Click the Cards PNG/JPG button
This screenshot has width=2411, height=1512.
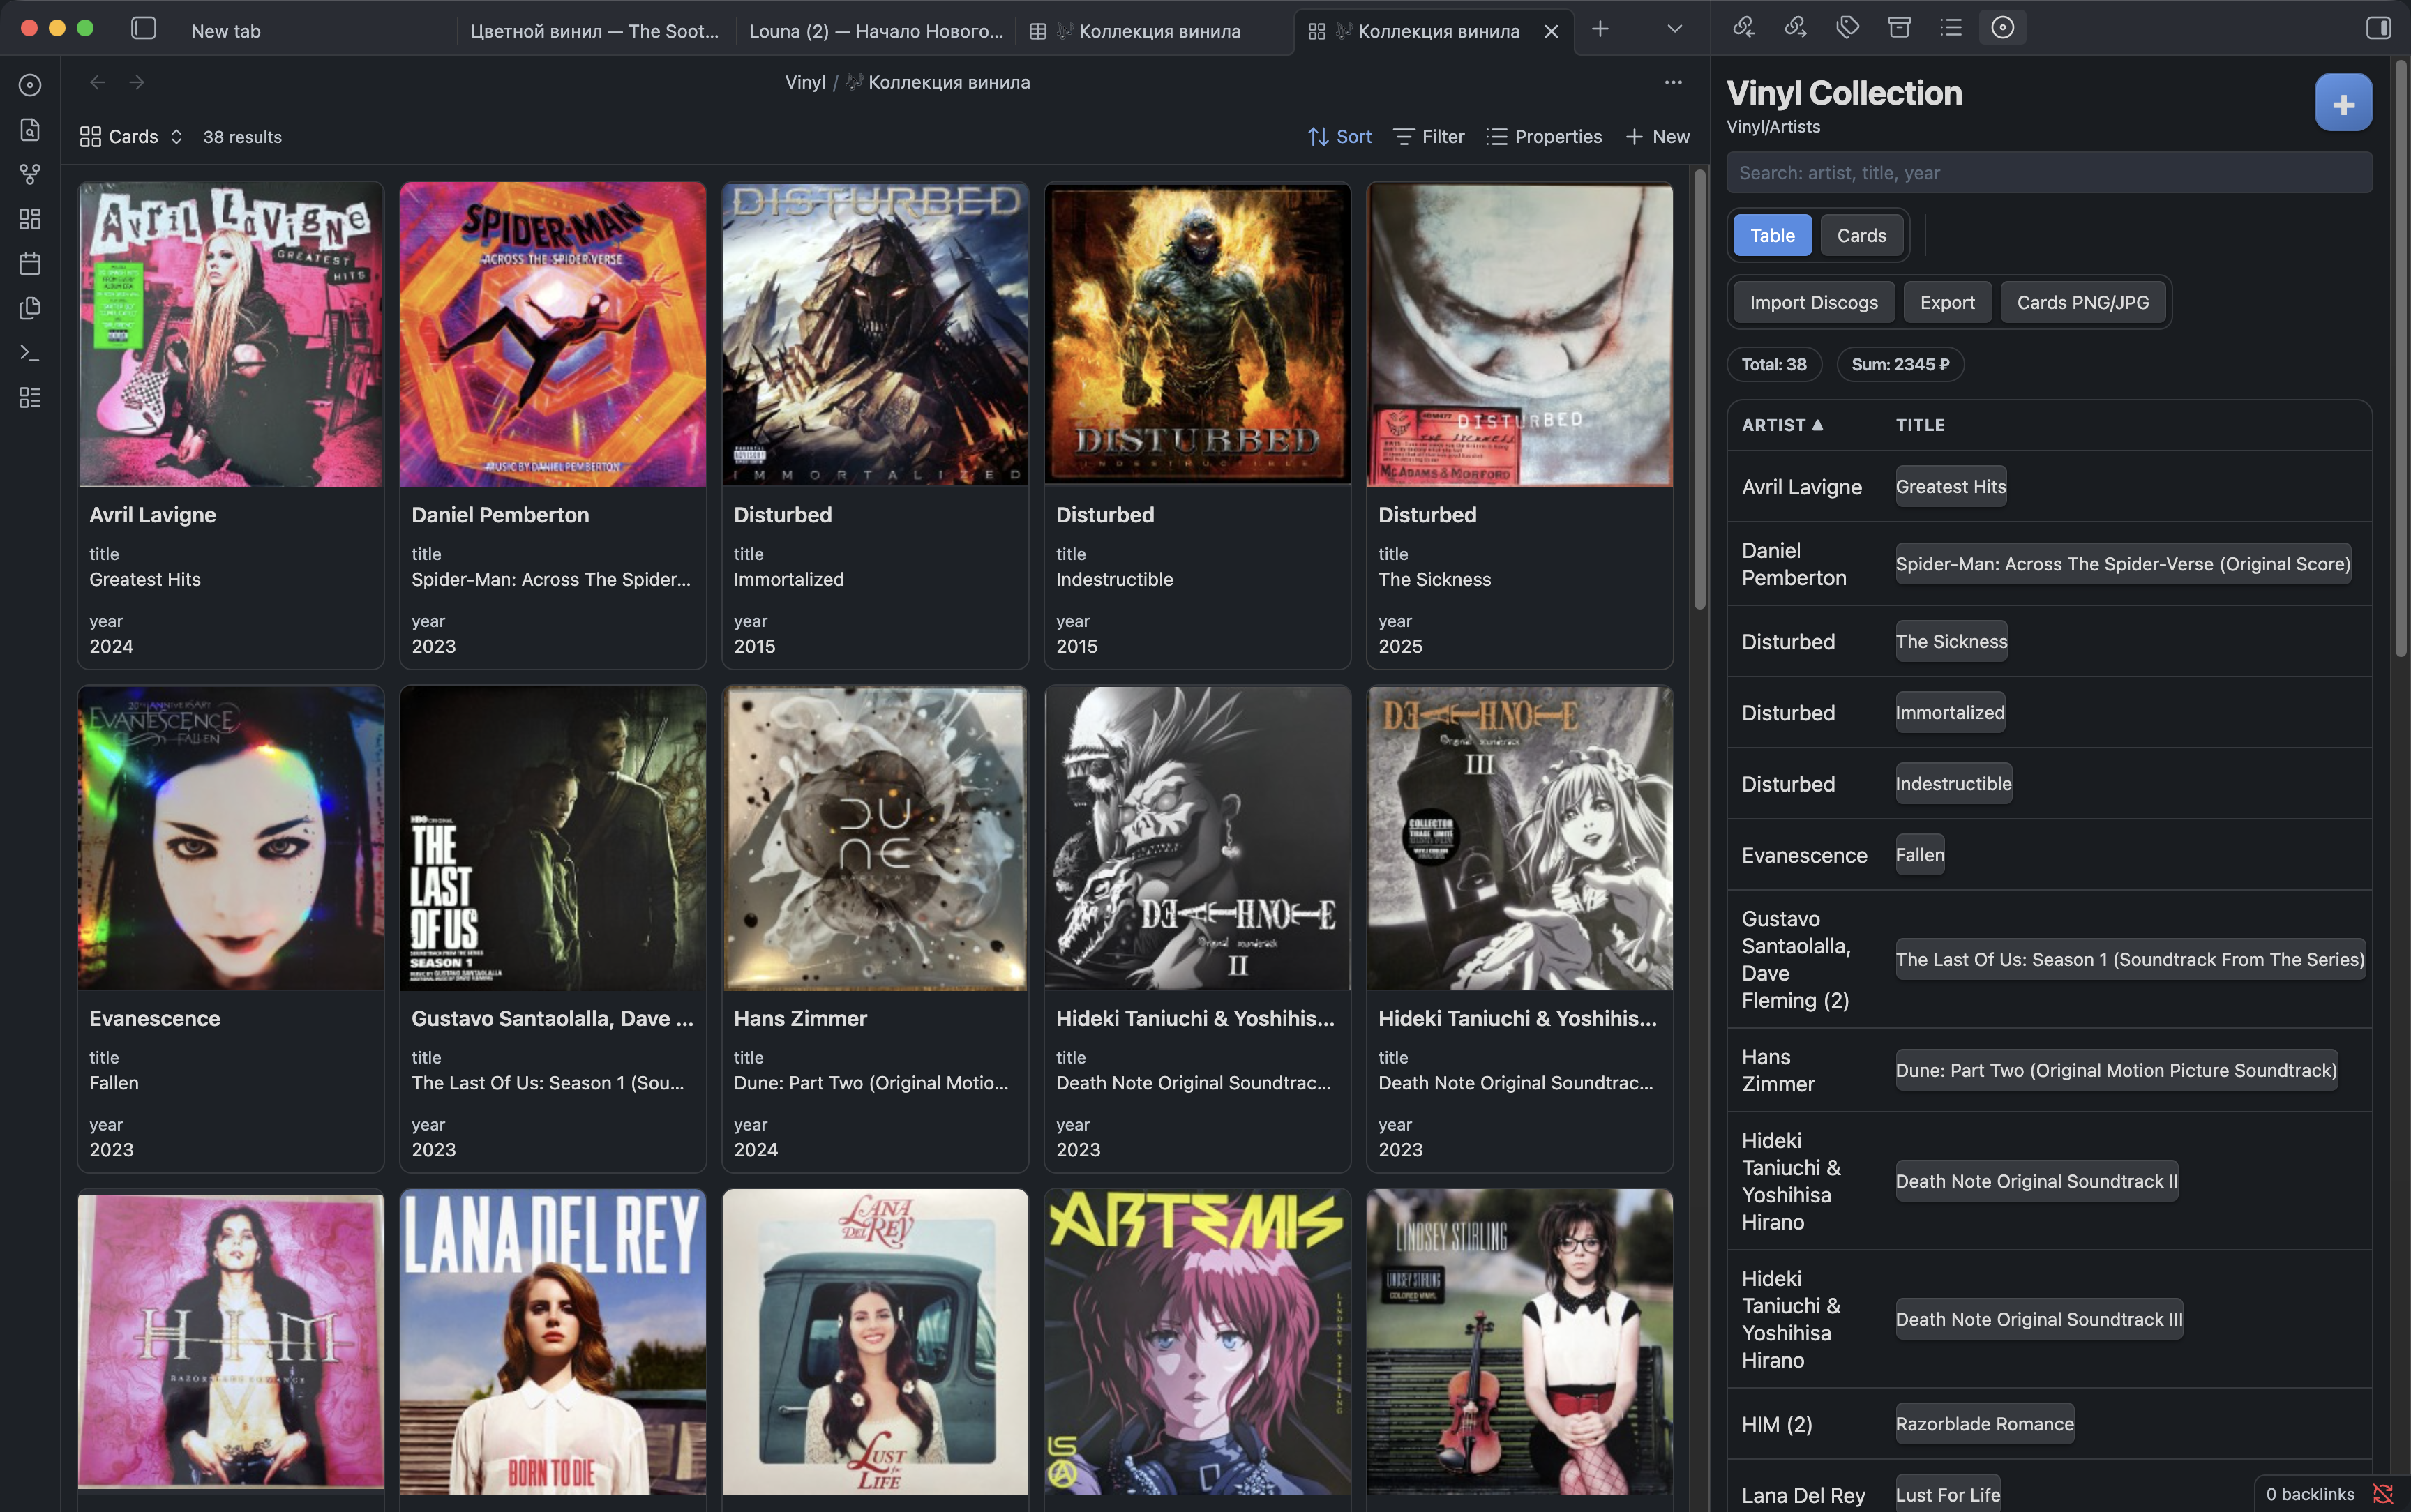(2082, 302)
